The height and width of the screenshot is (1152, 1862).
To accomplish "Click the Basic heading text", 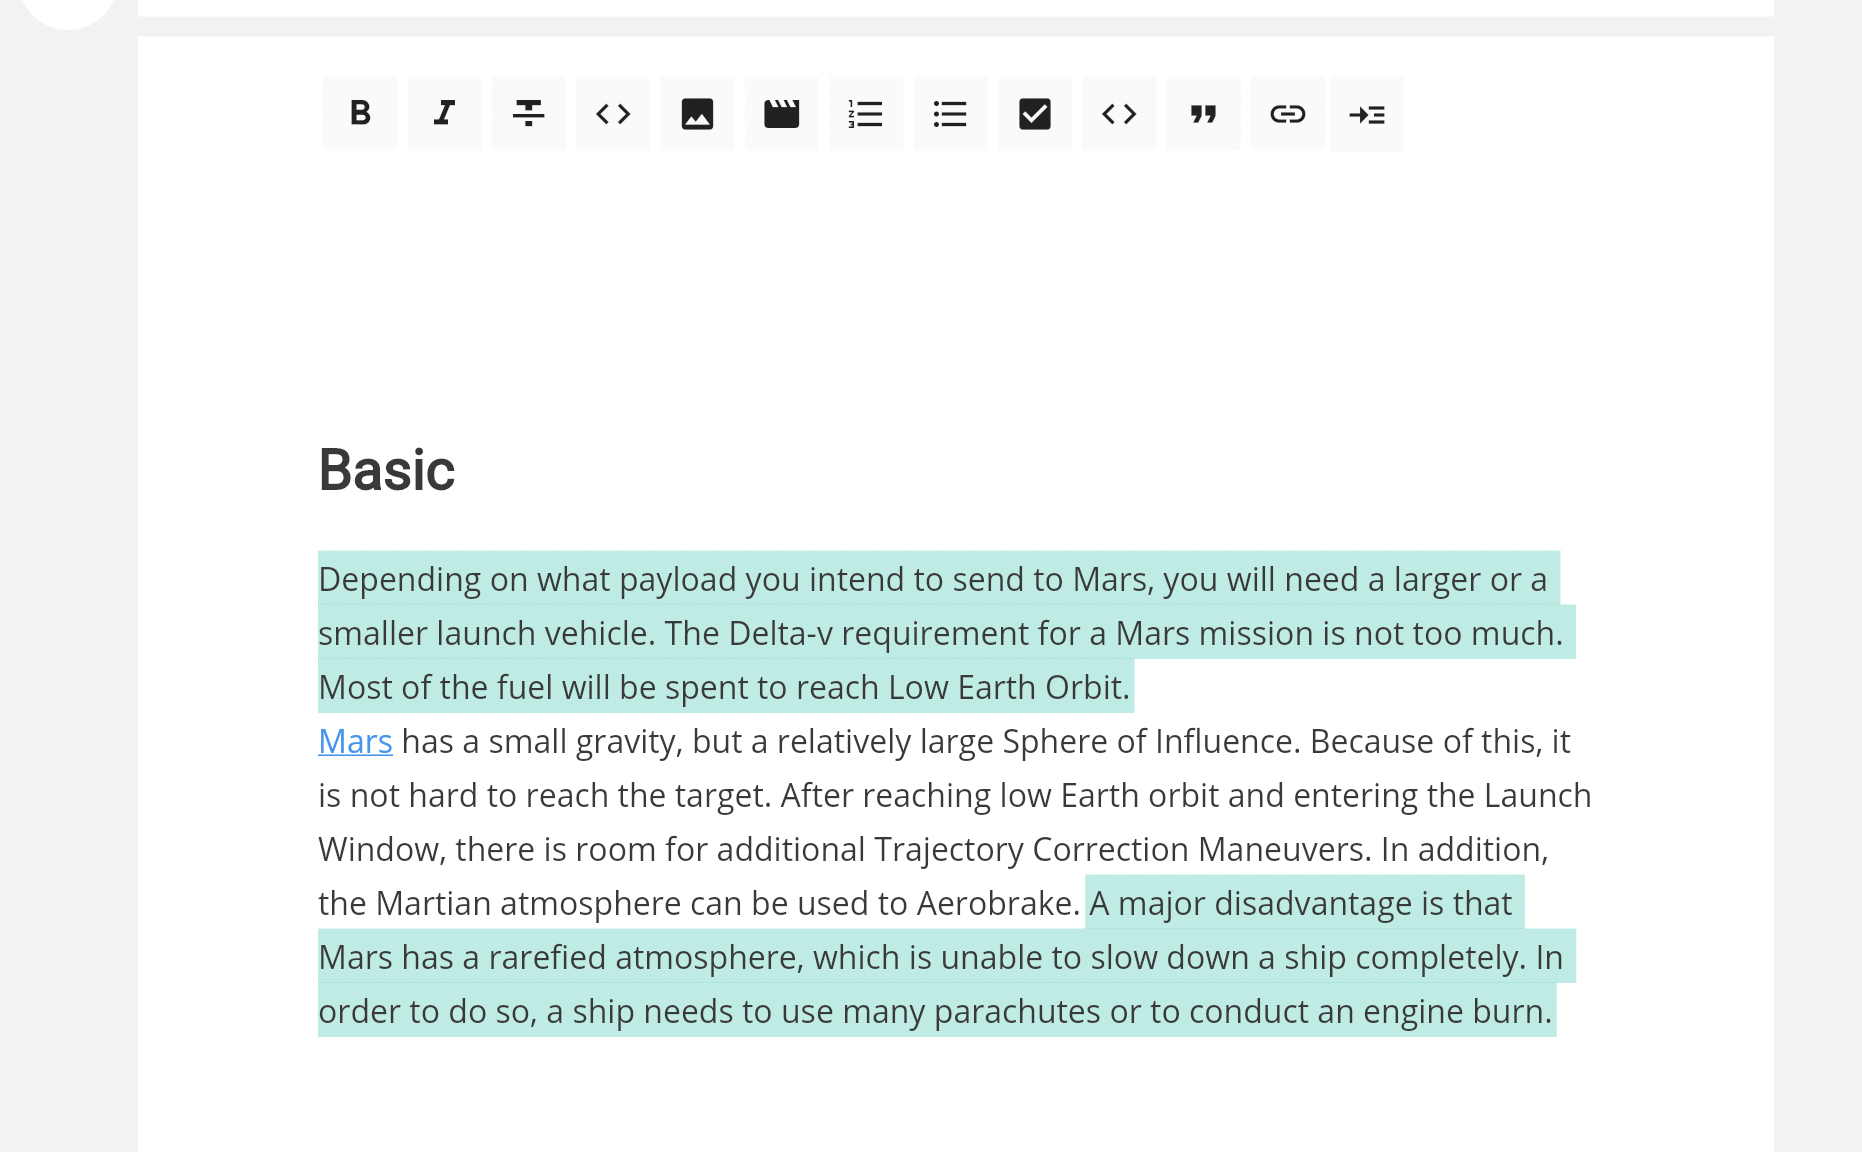I will tap(386, 469).
